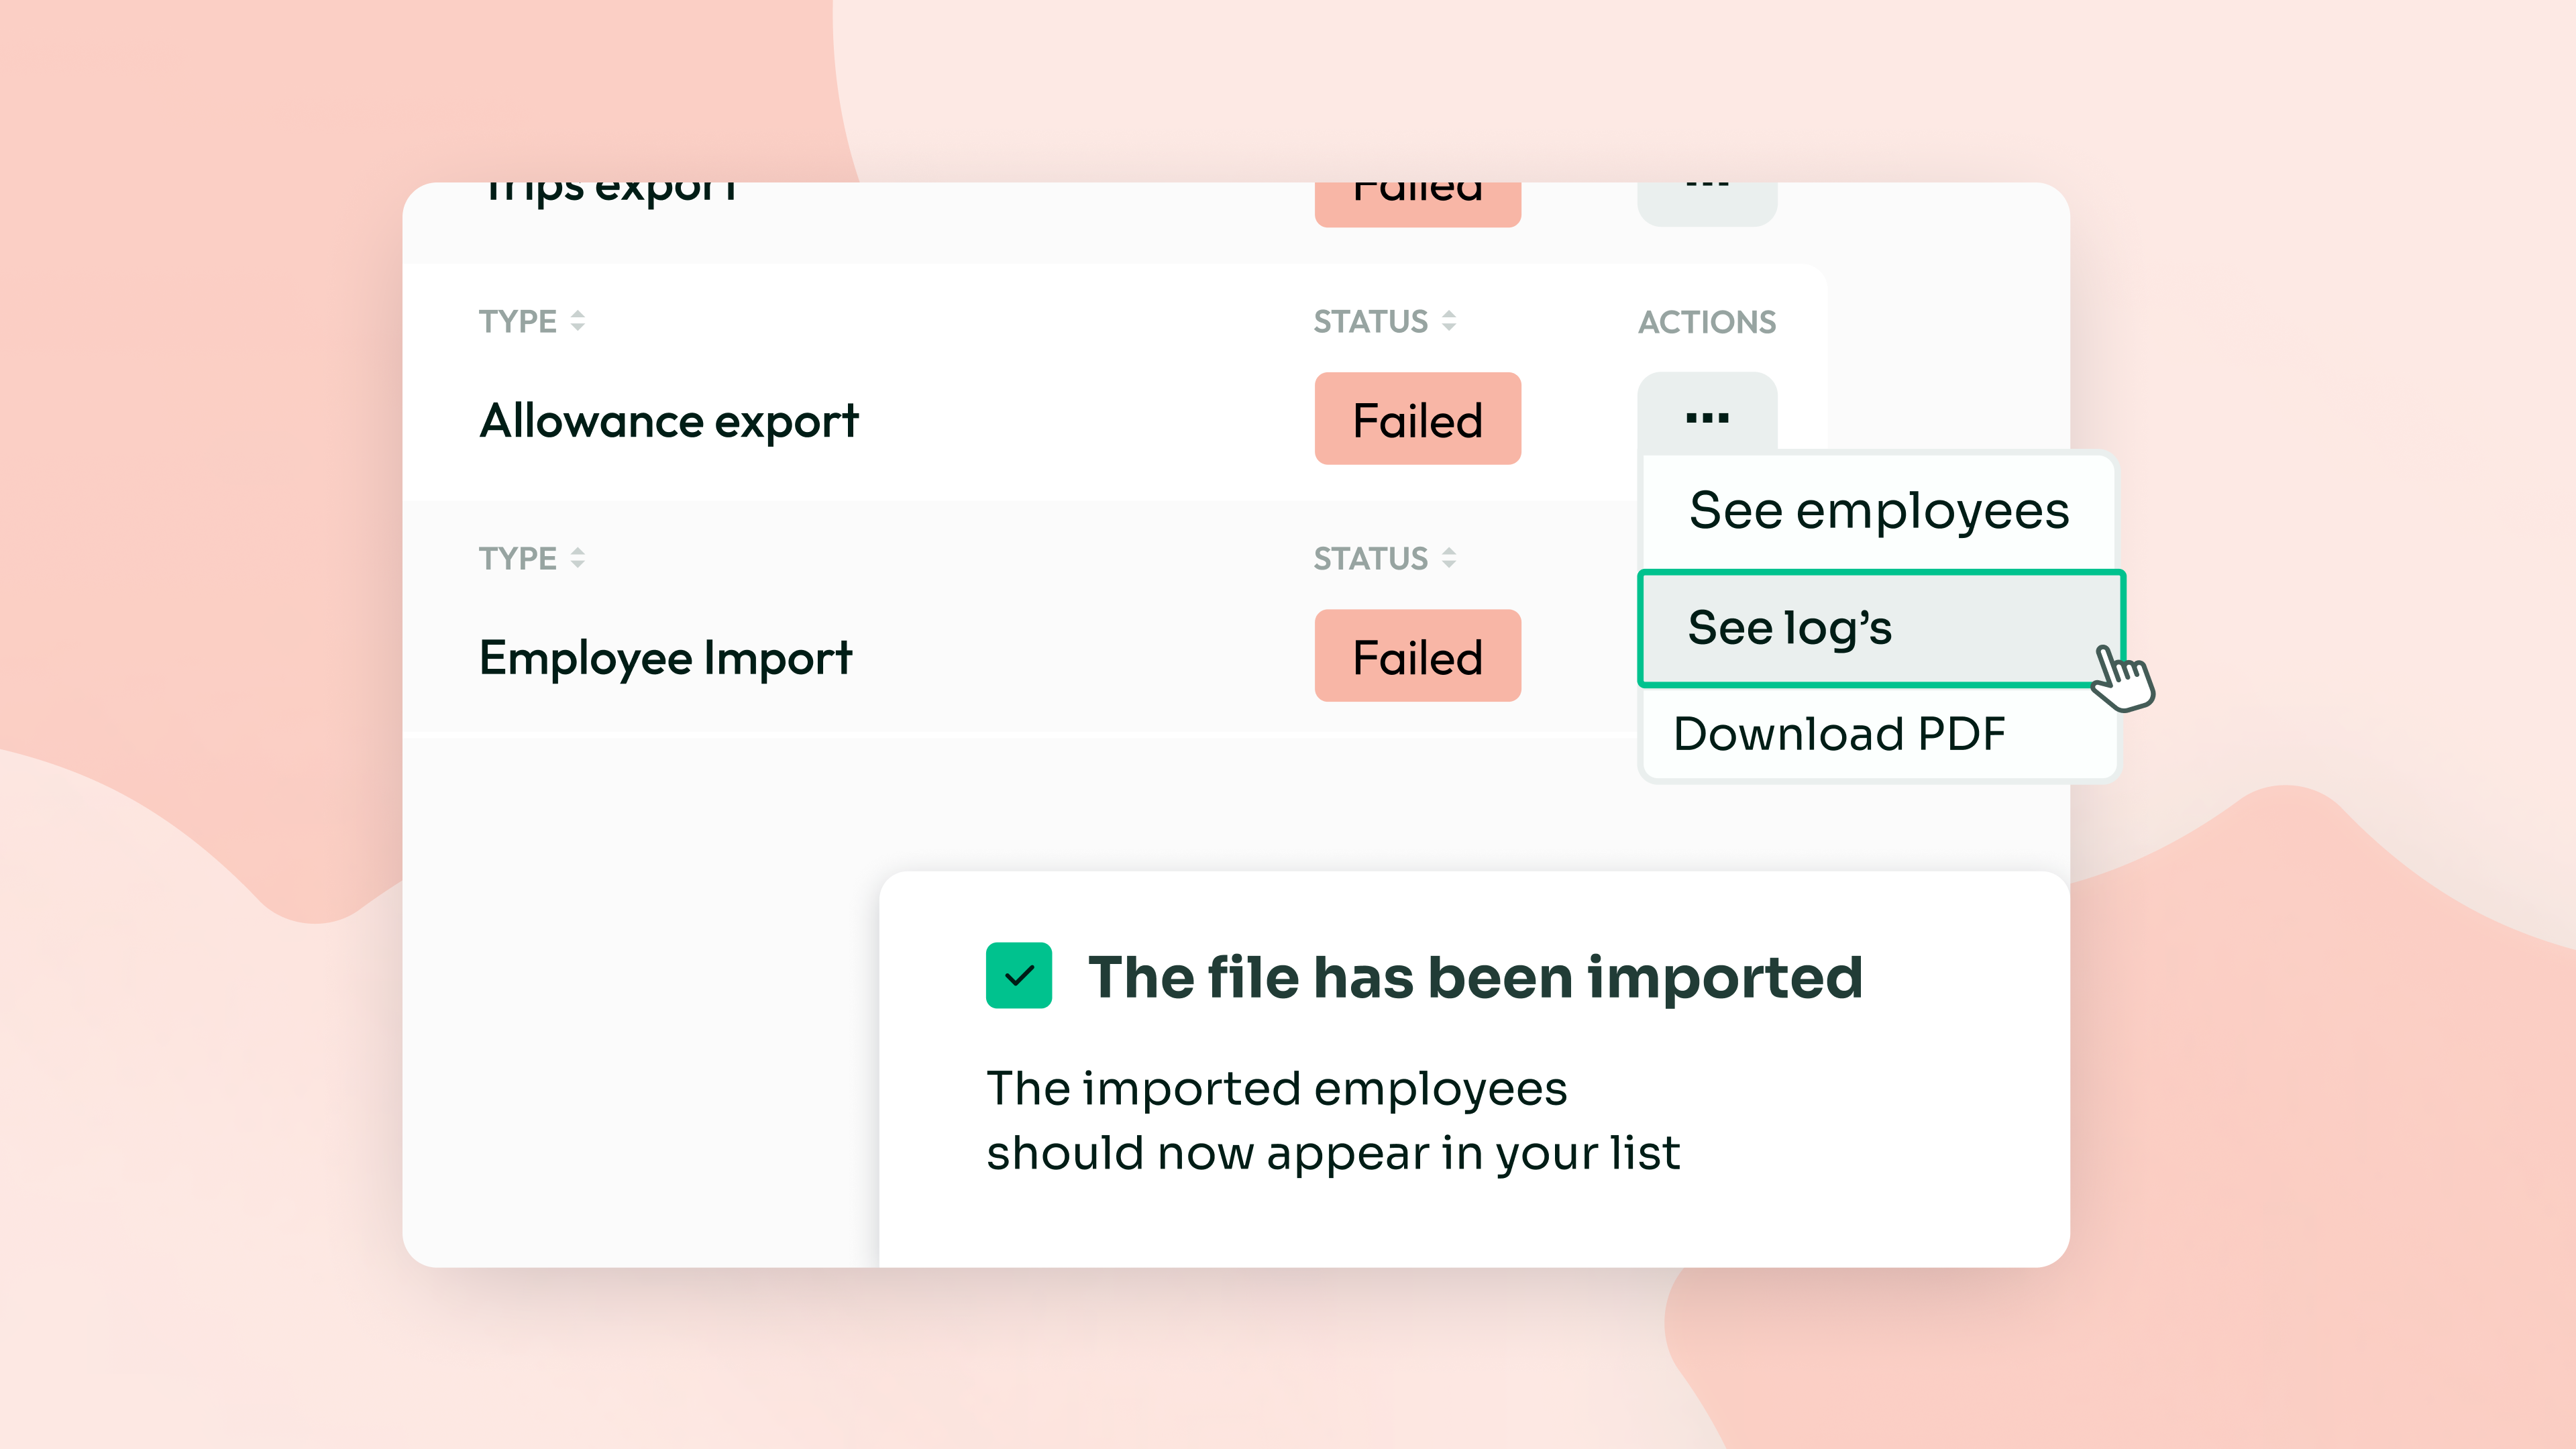This screenshot has width=2576, height=1449.
Task: Click Failed badge for Employee Import
Action: click(x=1417, y=656)
